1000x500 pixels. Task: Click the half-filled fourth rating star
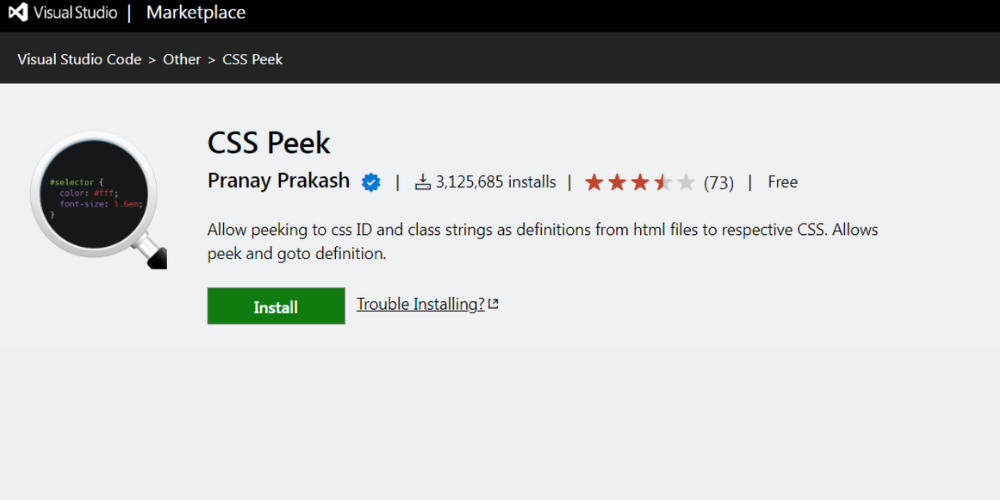pyautogui.click(x=663, y=182)
